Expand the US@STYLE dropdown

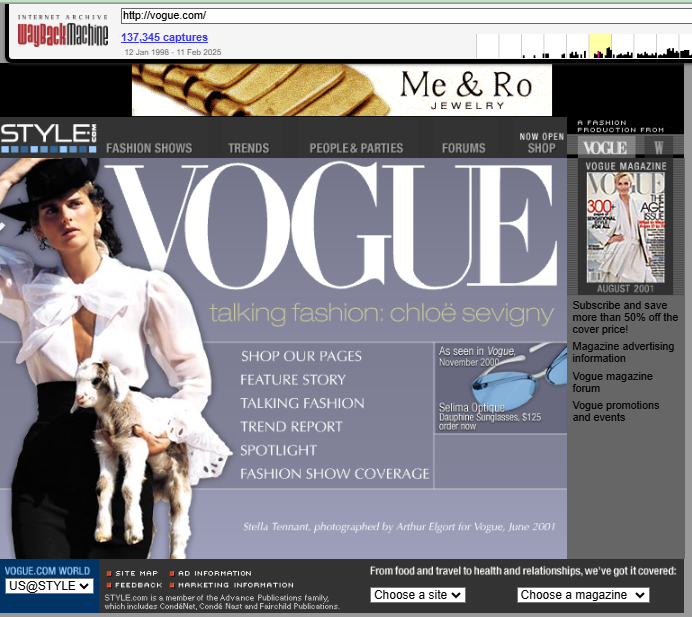coord(49,586)
